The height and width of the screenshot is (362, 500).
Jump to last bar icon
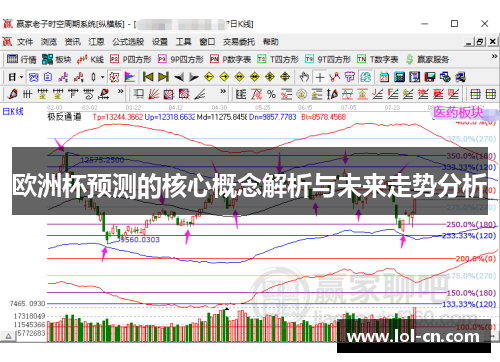163,77
